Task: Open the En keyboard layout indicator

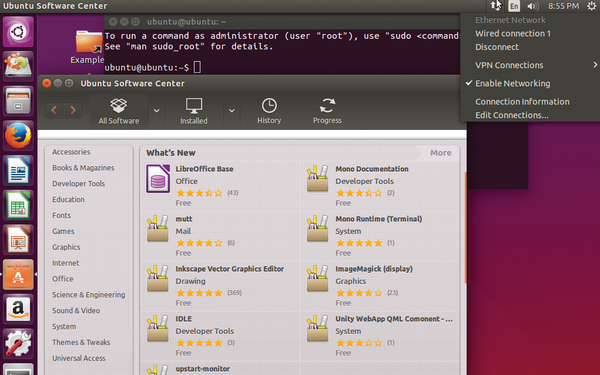Action: [x=514, y=6]
